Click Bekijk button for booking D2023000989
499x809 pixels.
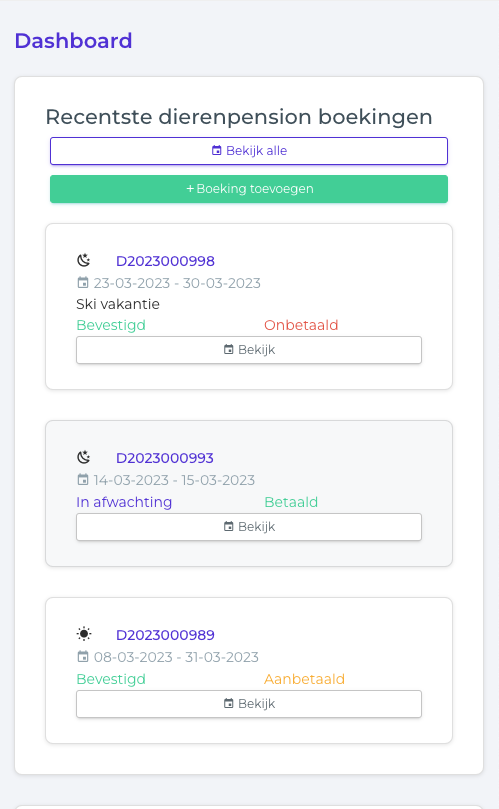point(249,704)
